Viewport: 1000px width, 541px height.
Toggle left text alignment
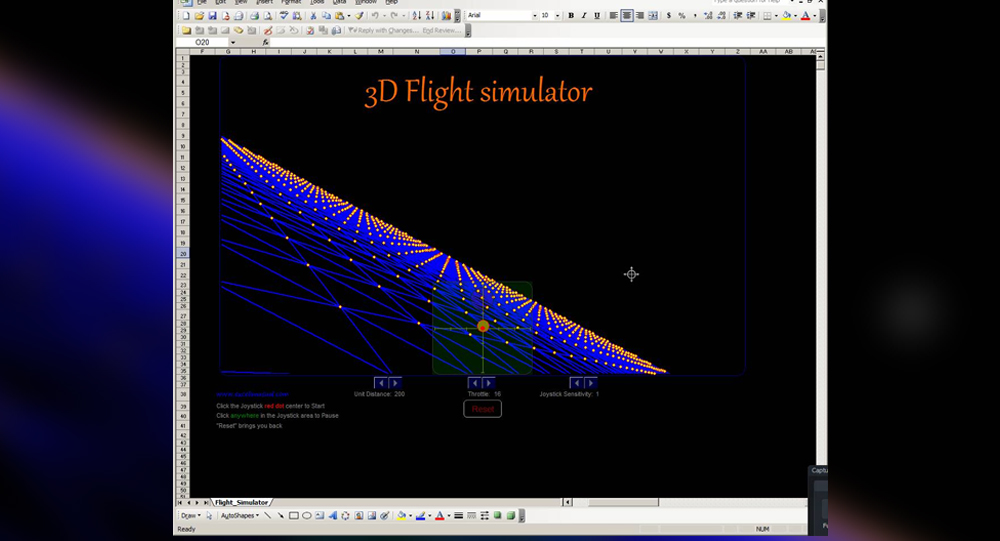pos(614,15)
